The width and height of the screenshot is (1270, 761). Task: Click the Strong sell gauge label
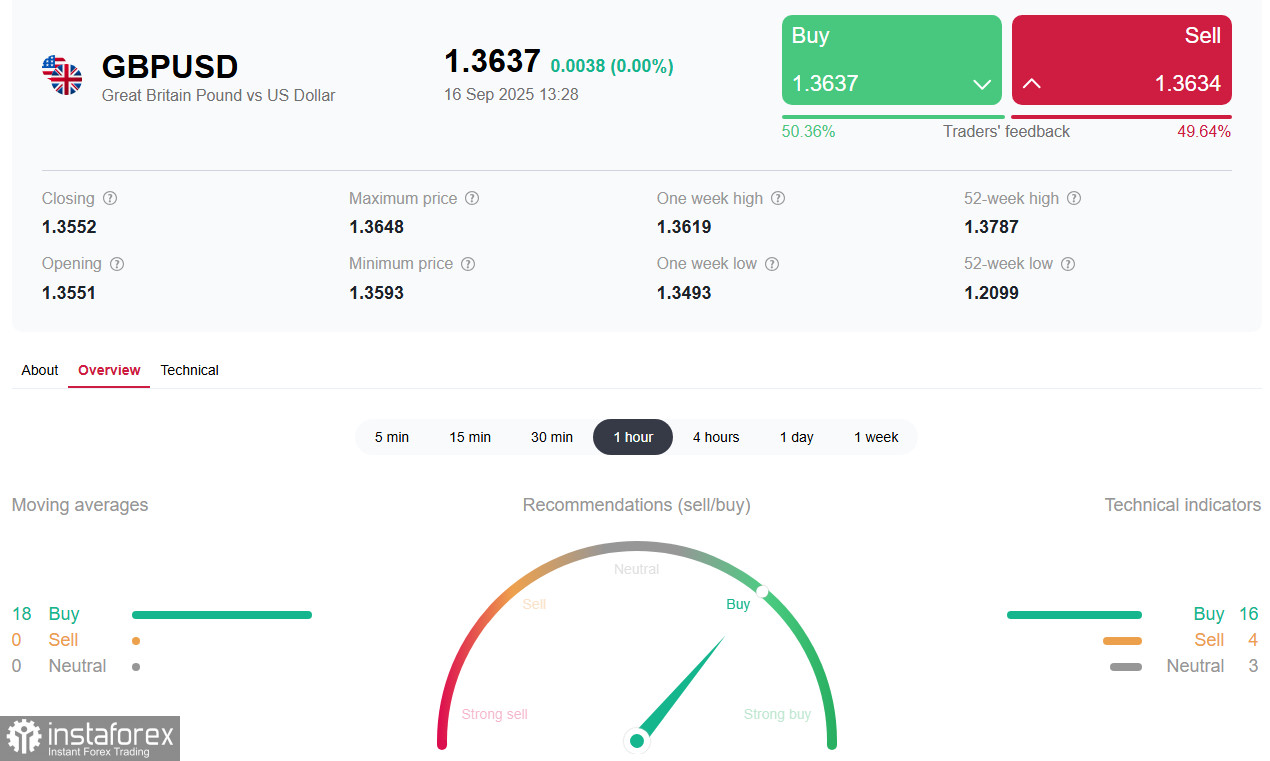coord(494,715)
